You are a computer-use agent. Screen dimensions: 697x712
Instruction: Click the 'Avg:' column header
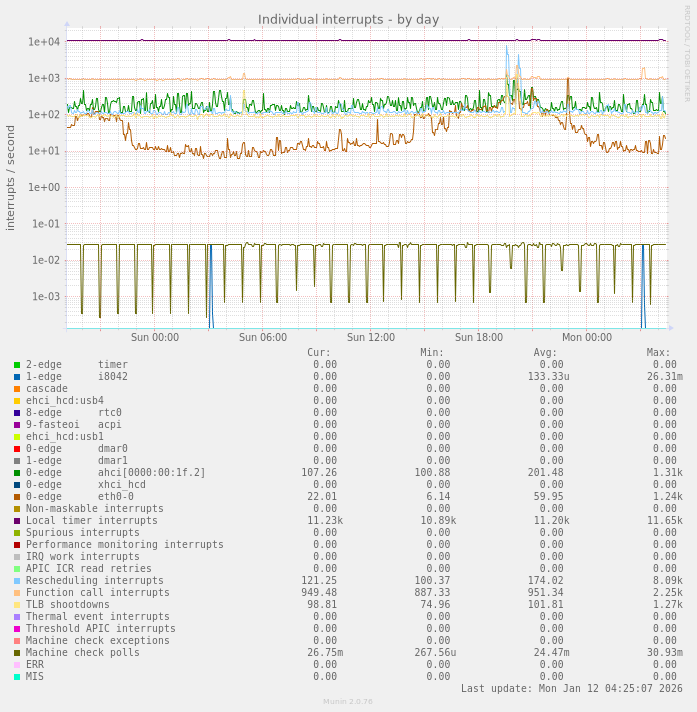tap(545, 353)
